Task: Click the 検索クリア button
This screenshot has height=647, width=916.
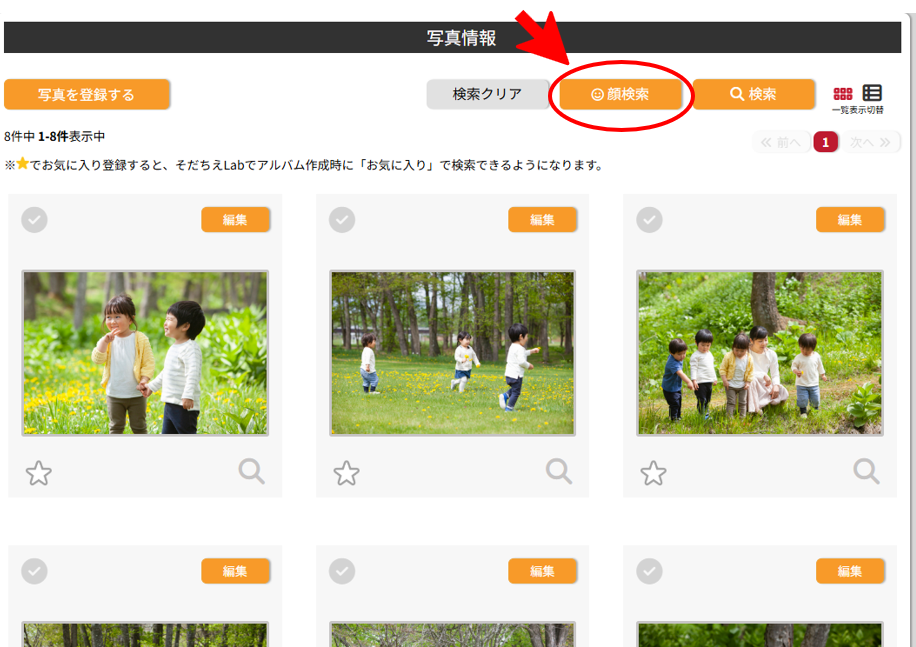Action: [x=487, y=94]
